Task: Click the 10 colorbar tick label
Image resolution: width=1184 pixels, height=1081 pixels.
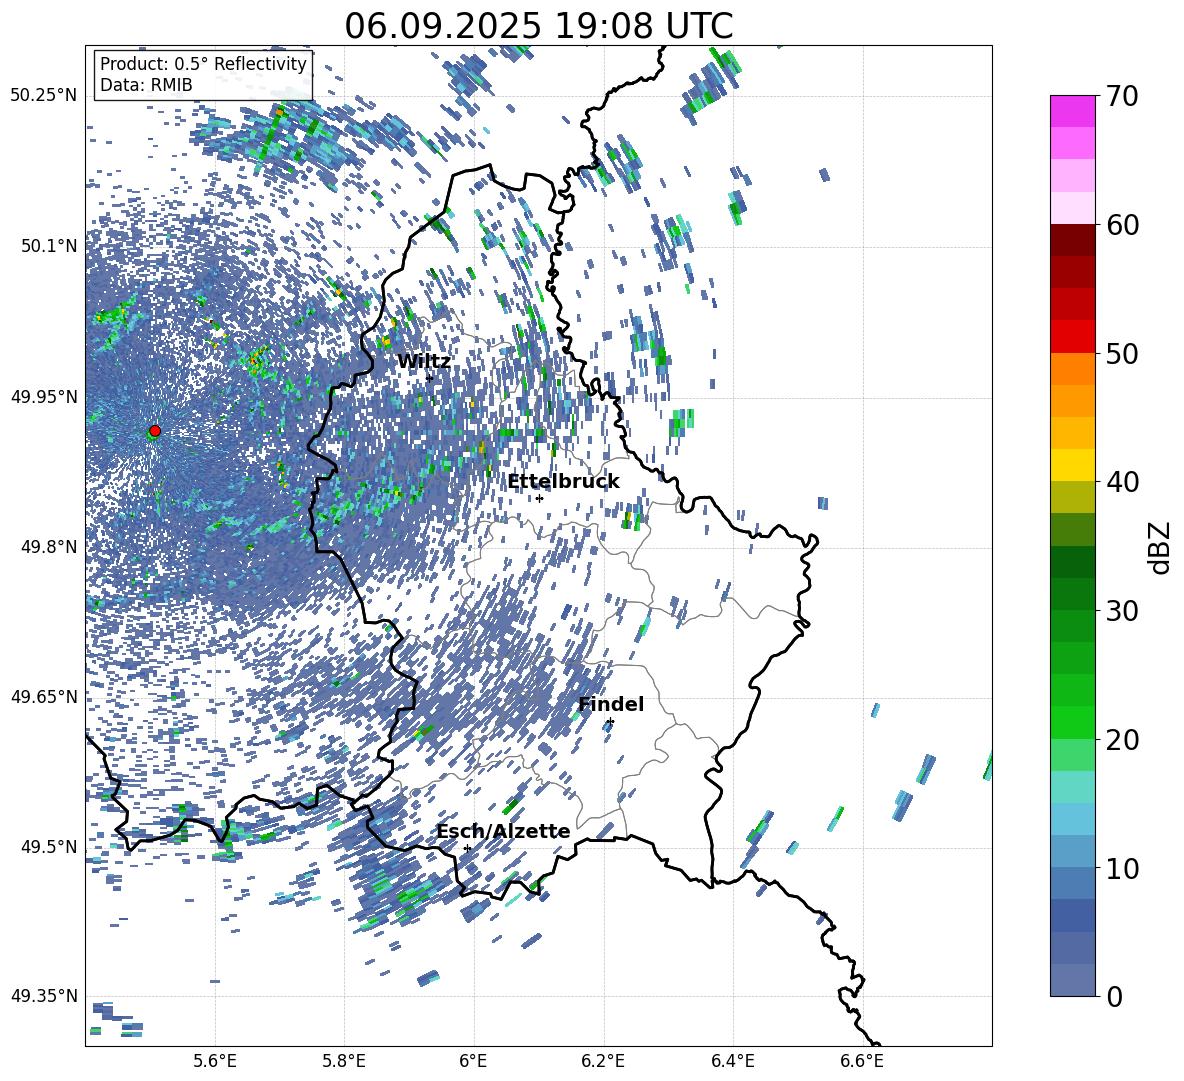Action: tap(1122, 868)
